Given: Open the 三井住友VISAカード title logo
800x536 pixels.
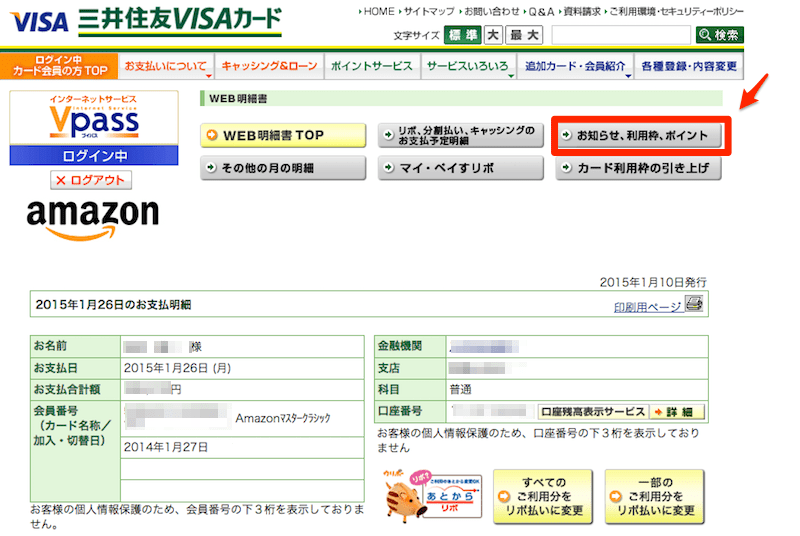Looking at the screenshot, I should pos(180,21).
